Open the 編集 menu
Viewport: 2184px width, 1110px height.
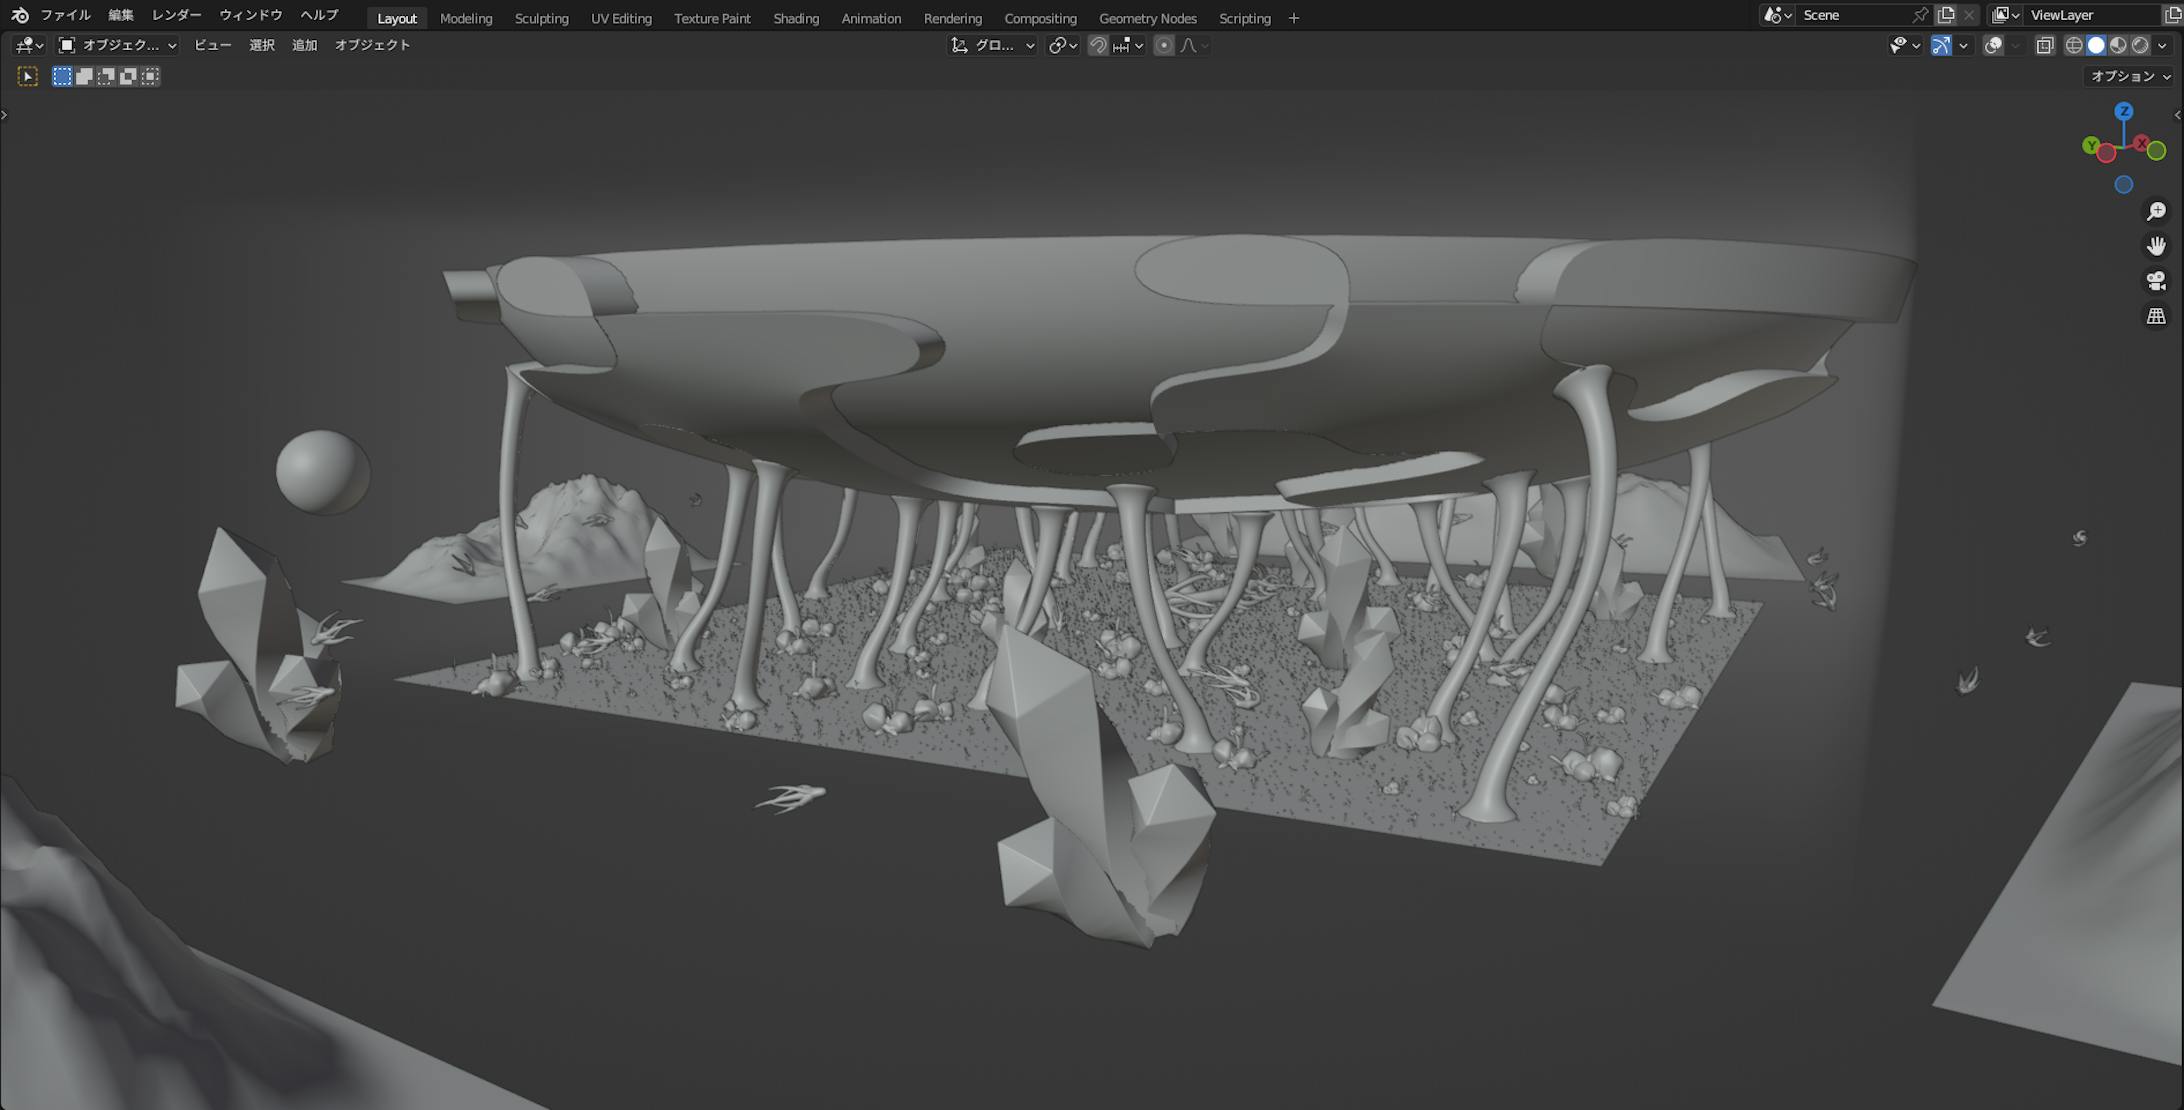121,15
